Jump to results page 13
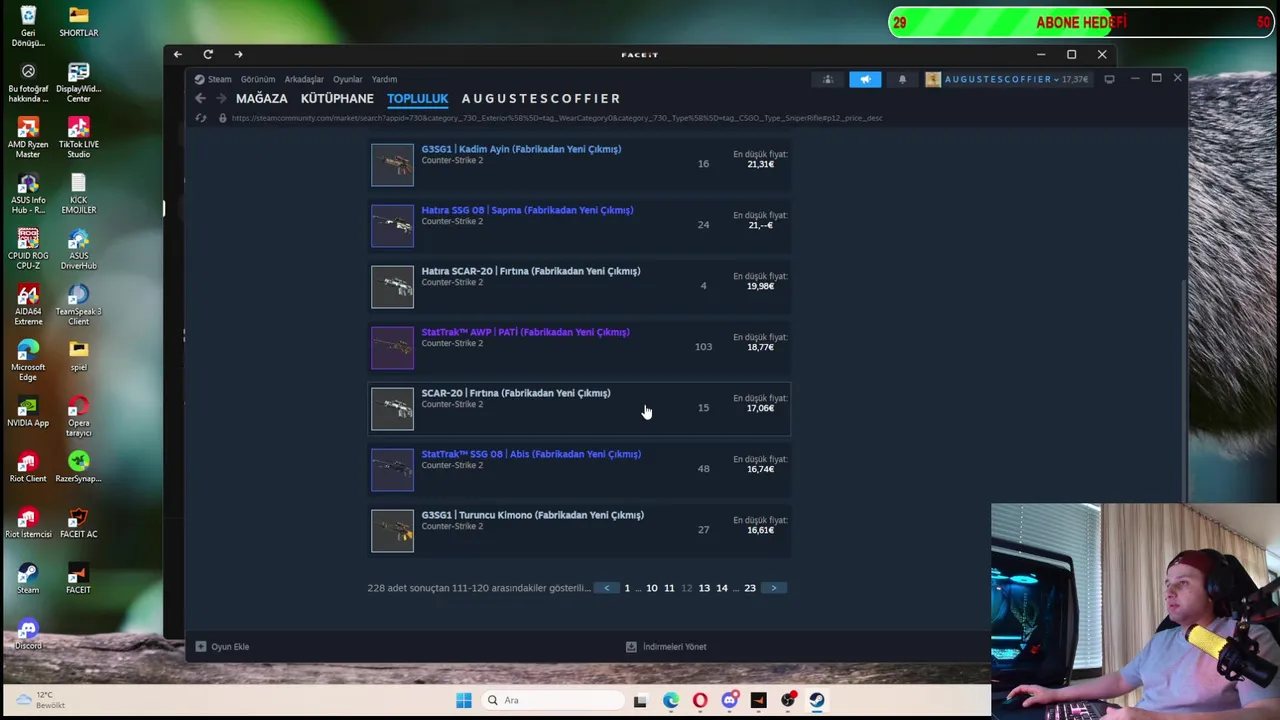This screenshot has height=720, width=1280. pyautogui.click(x=704, y=588)
